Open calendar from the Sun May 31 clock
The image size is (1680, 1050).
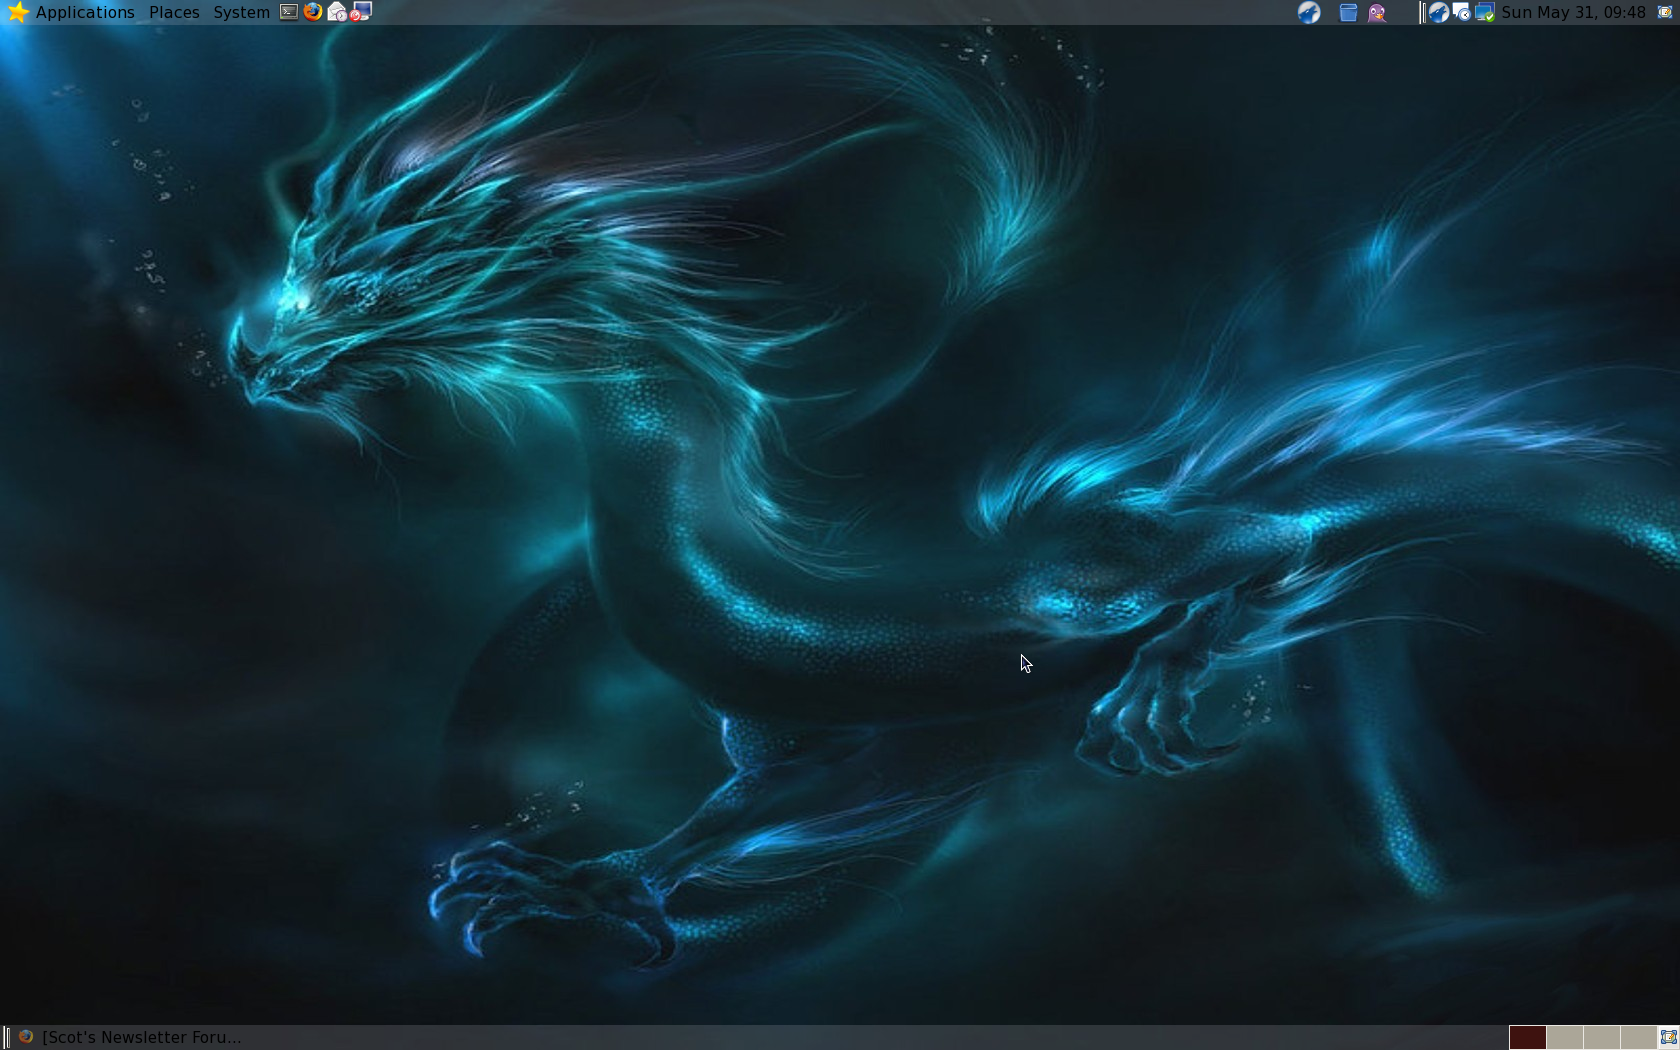point(1573,12)
